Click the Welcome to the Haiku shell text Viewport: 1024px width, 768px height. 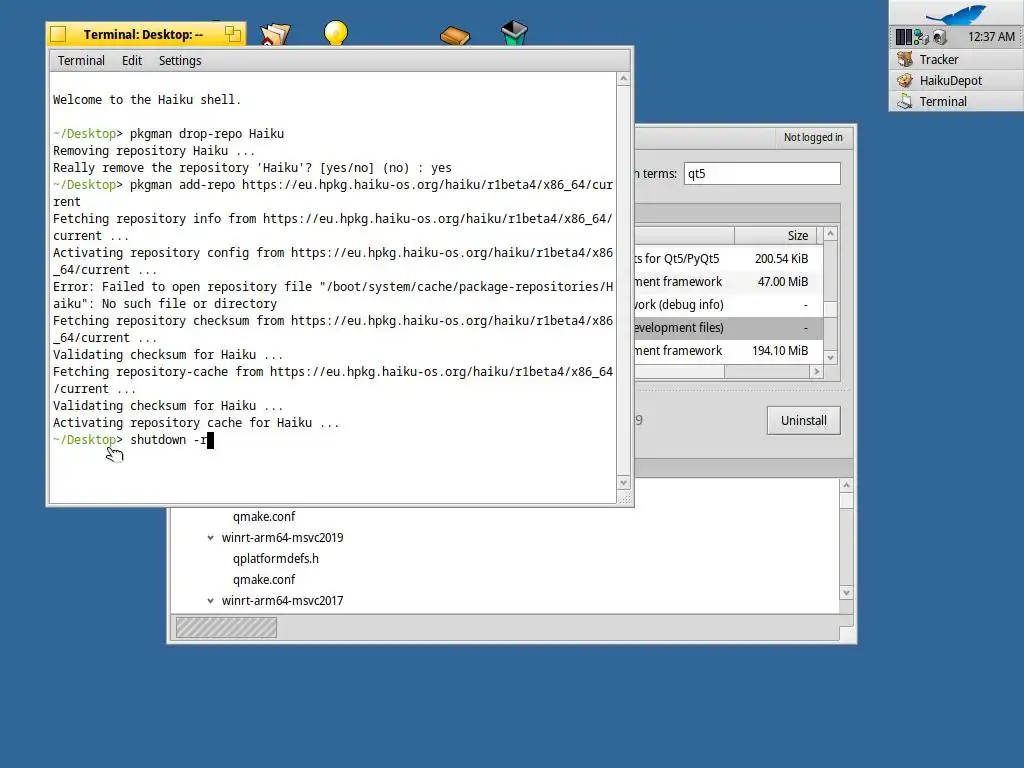coord(147,100)
